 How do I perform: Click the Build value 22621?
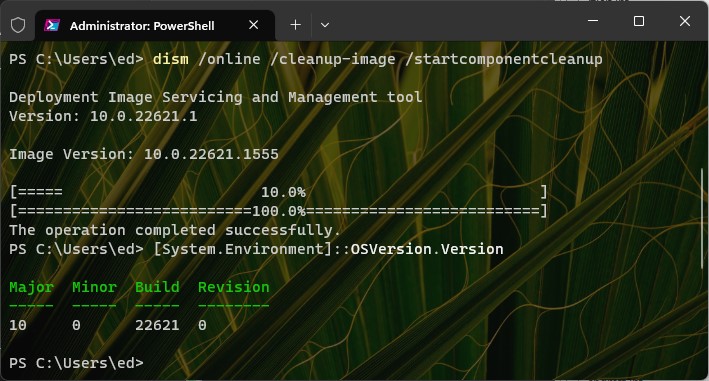coord(157,325)
